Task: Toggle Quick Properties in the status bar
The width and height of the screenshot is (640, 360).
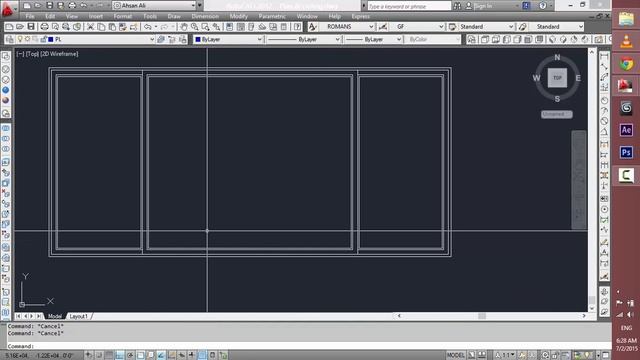Action: (213, 355)
